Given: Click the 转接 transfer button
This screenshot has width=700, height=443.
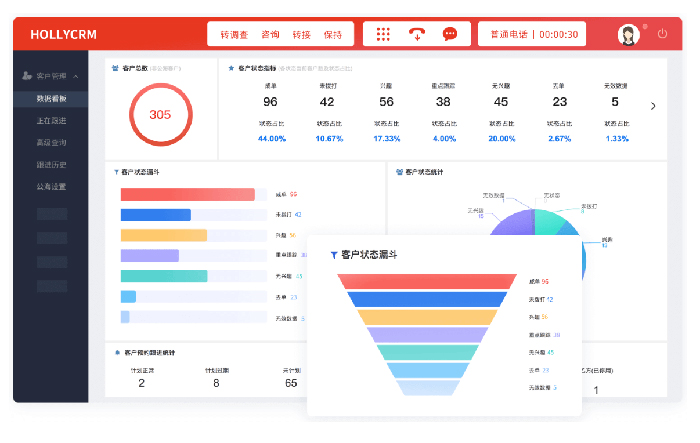Looking at the screenshot, I should click(x=301, y=34).
